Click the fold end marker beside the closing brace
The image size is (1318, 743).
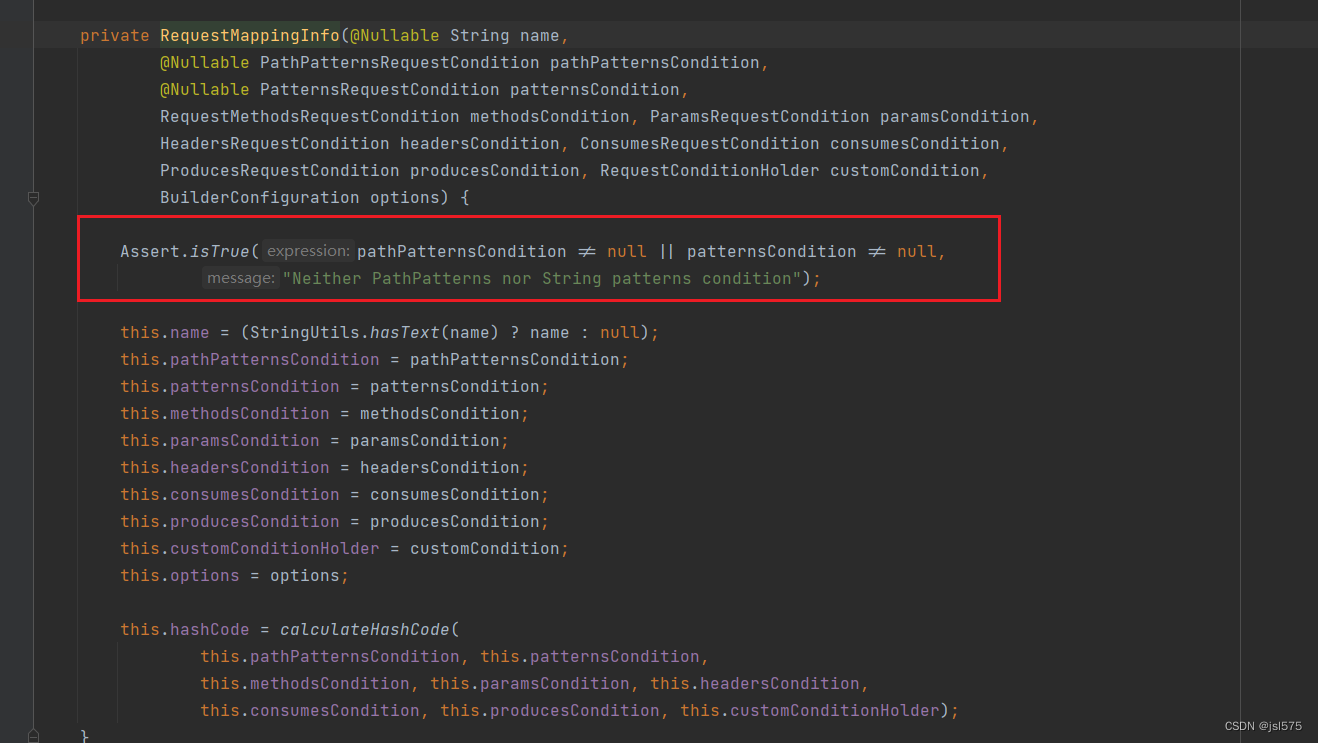pyautogui.click(x=33, y=736)
